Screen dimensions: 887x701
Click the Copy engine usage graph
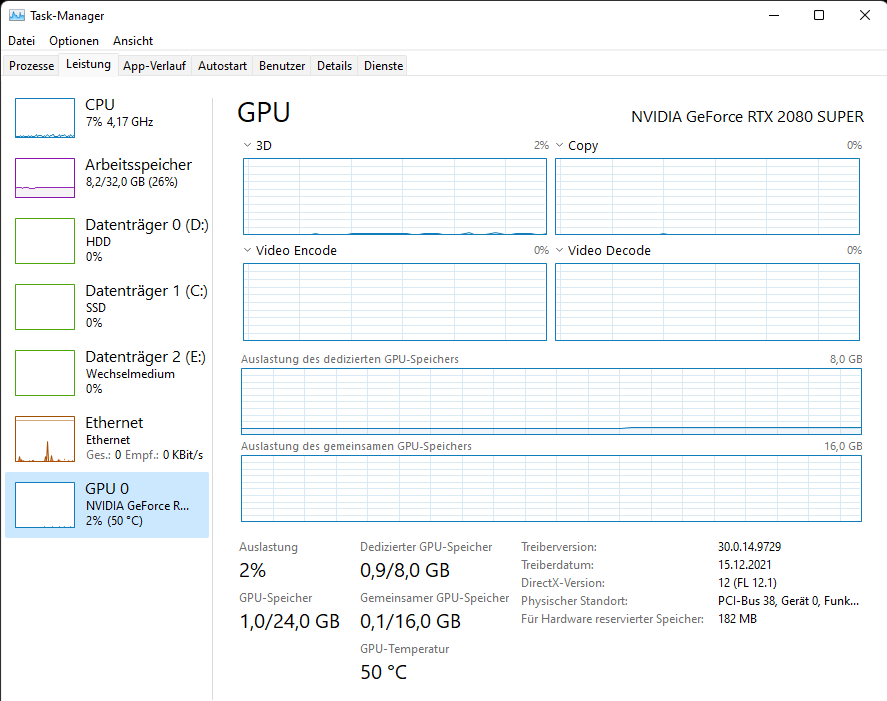pyautogui.click(x=707, y=196)
